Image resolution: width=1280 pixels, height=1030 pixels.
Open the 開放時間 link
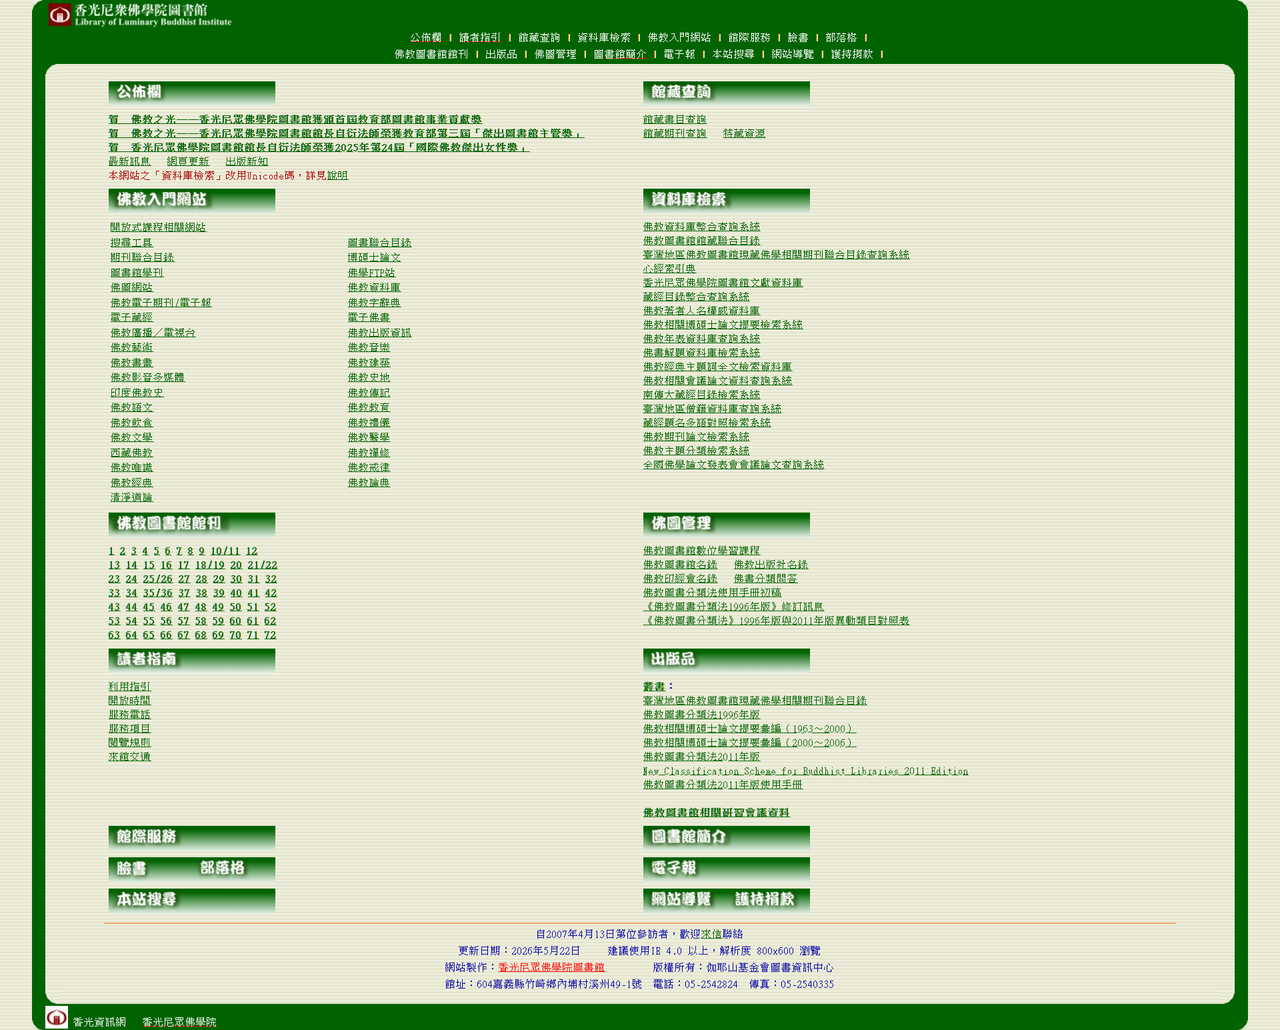[130, 701]
